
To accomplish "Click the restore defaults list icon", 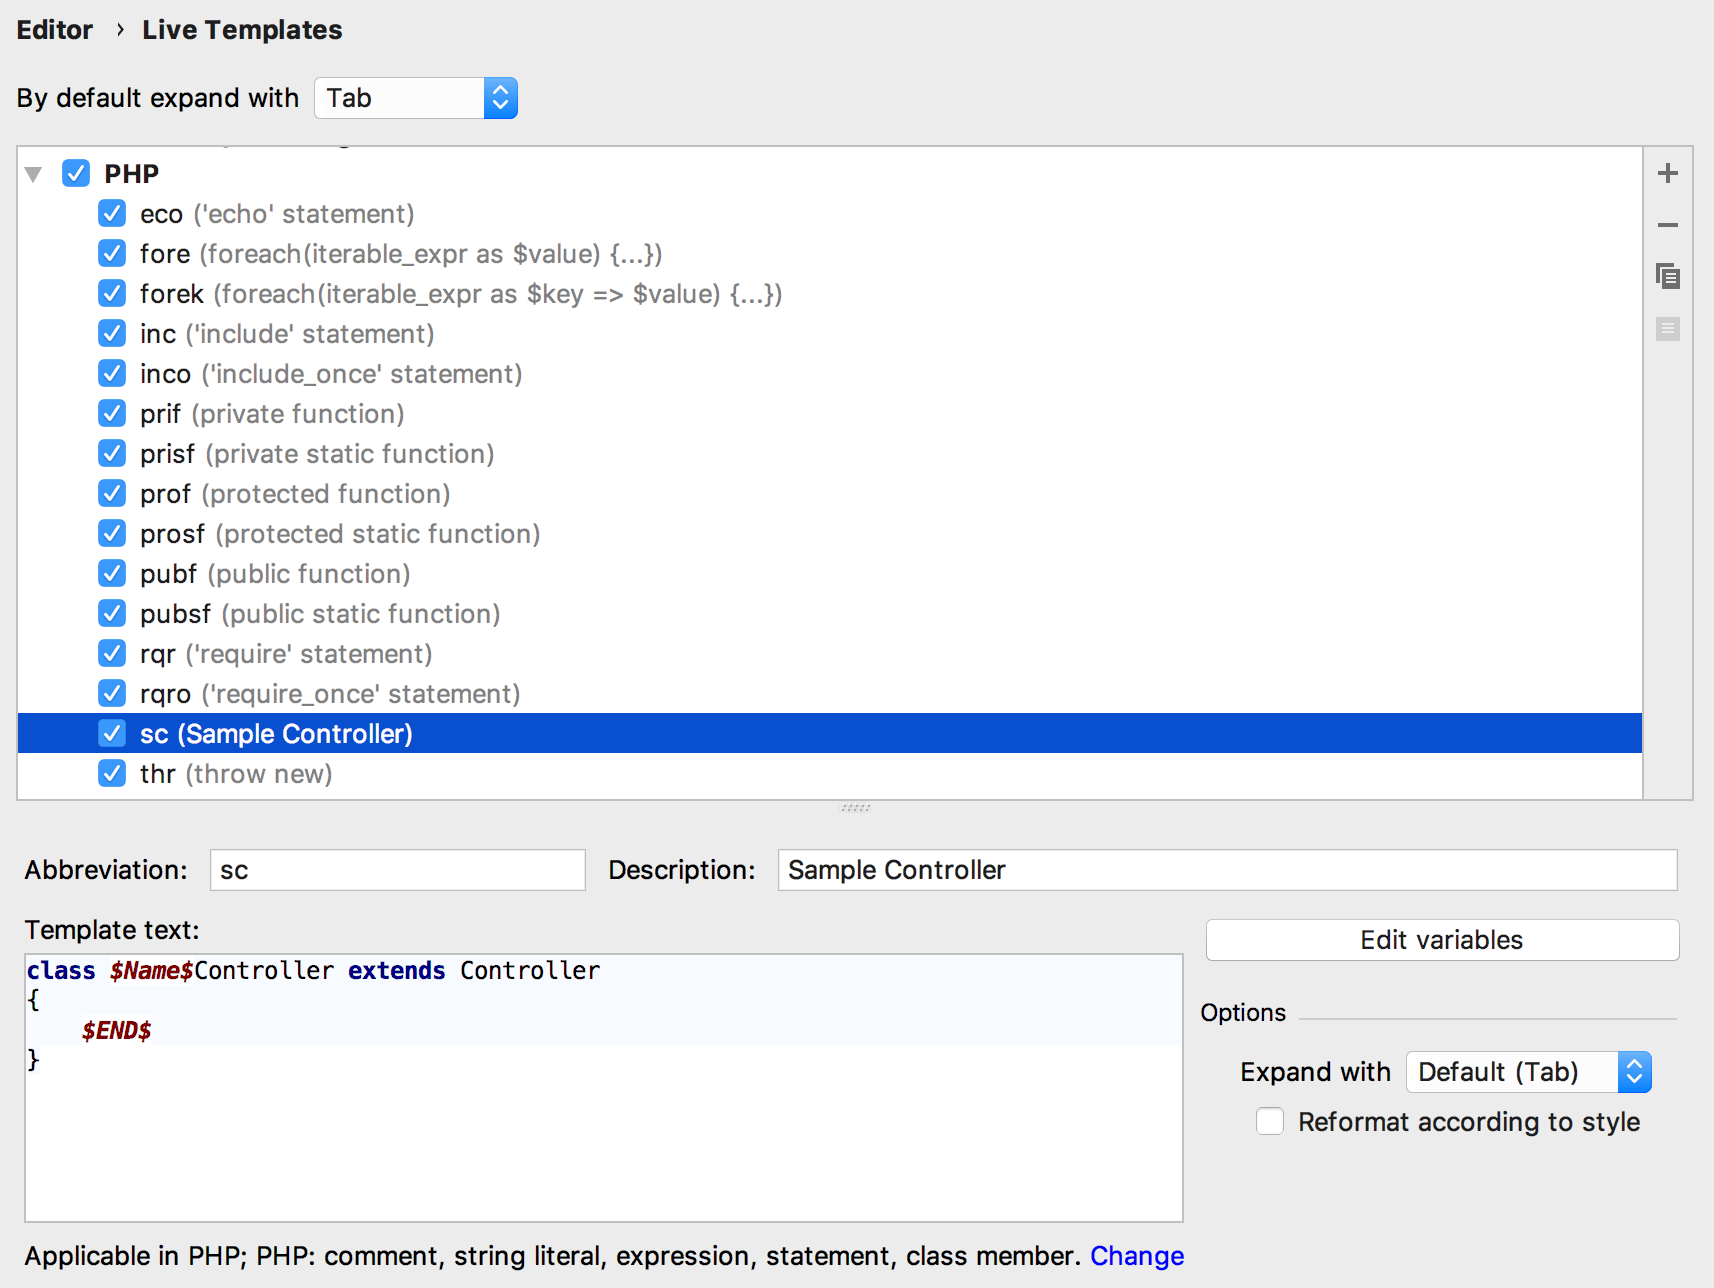I will [1667, 329].
